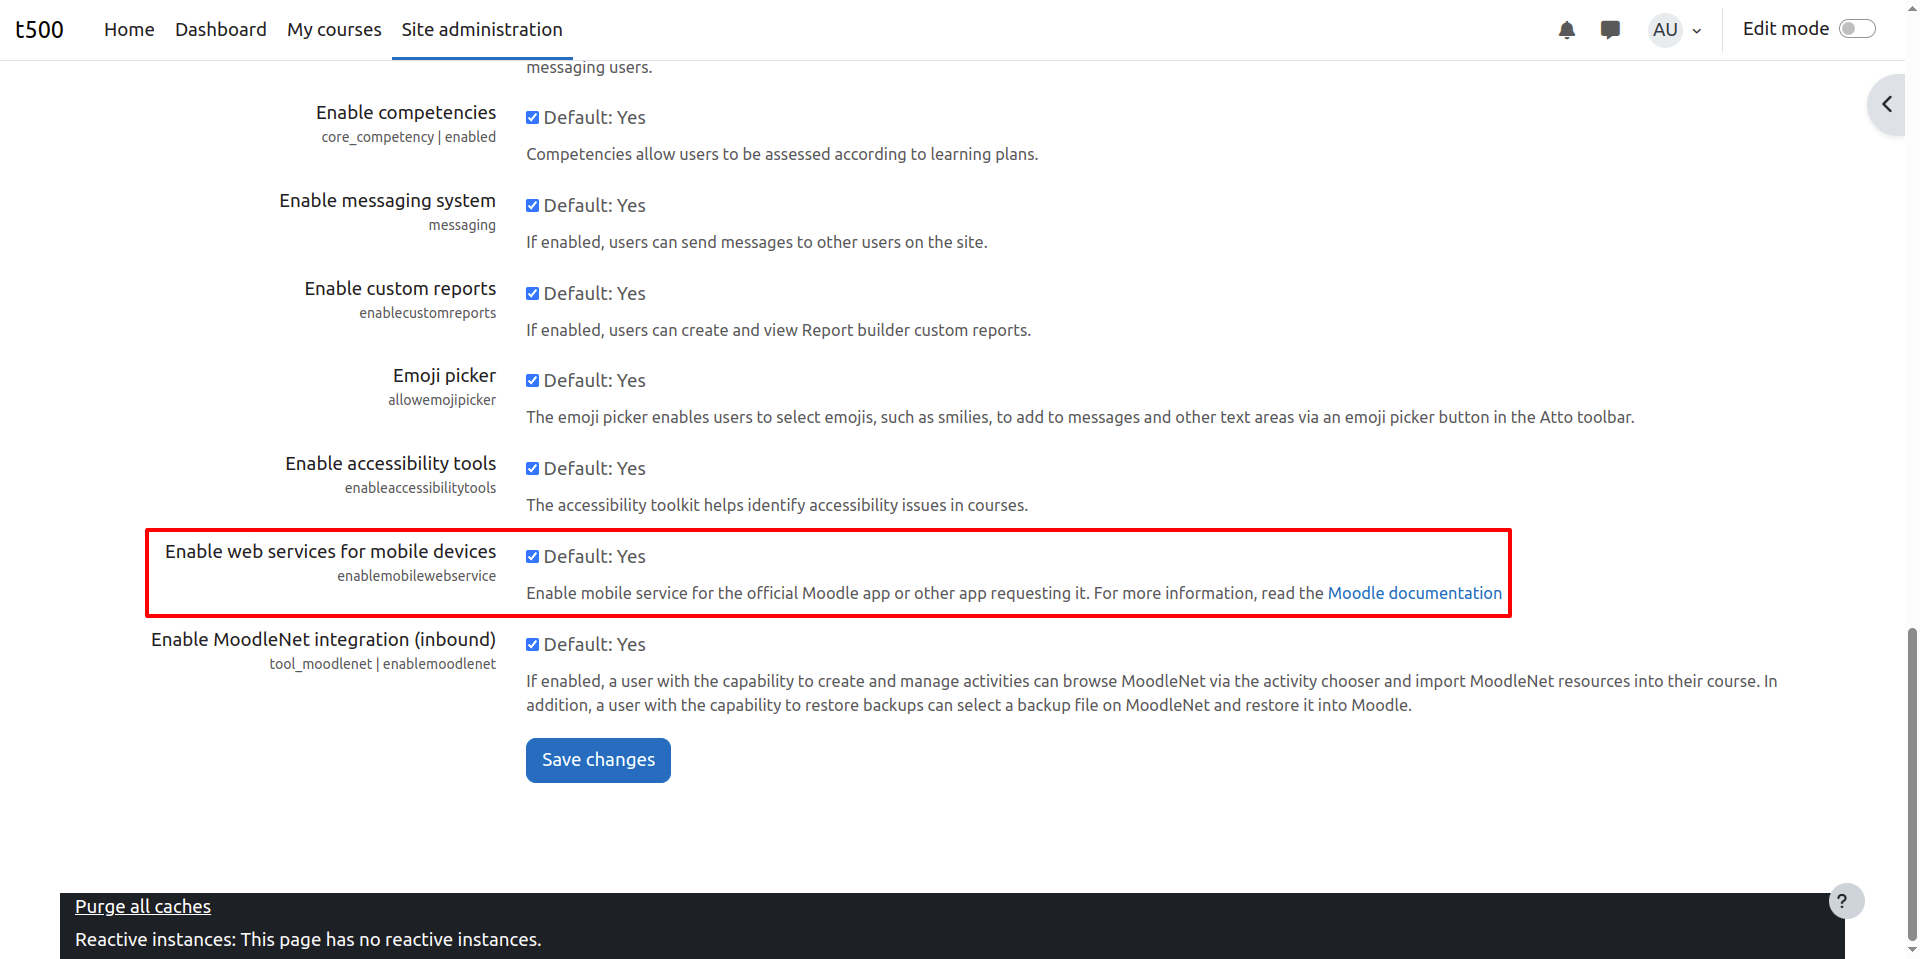Uncheck Enable MoodleNet integration checkbox

click(533, 645)
